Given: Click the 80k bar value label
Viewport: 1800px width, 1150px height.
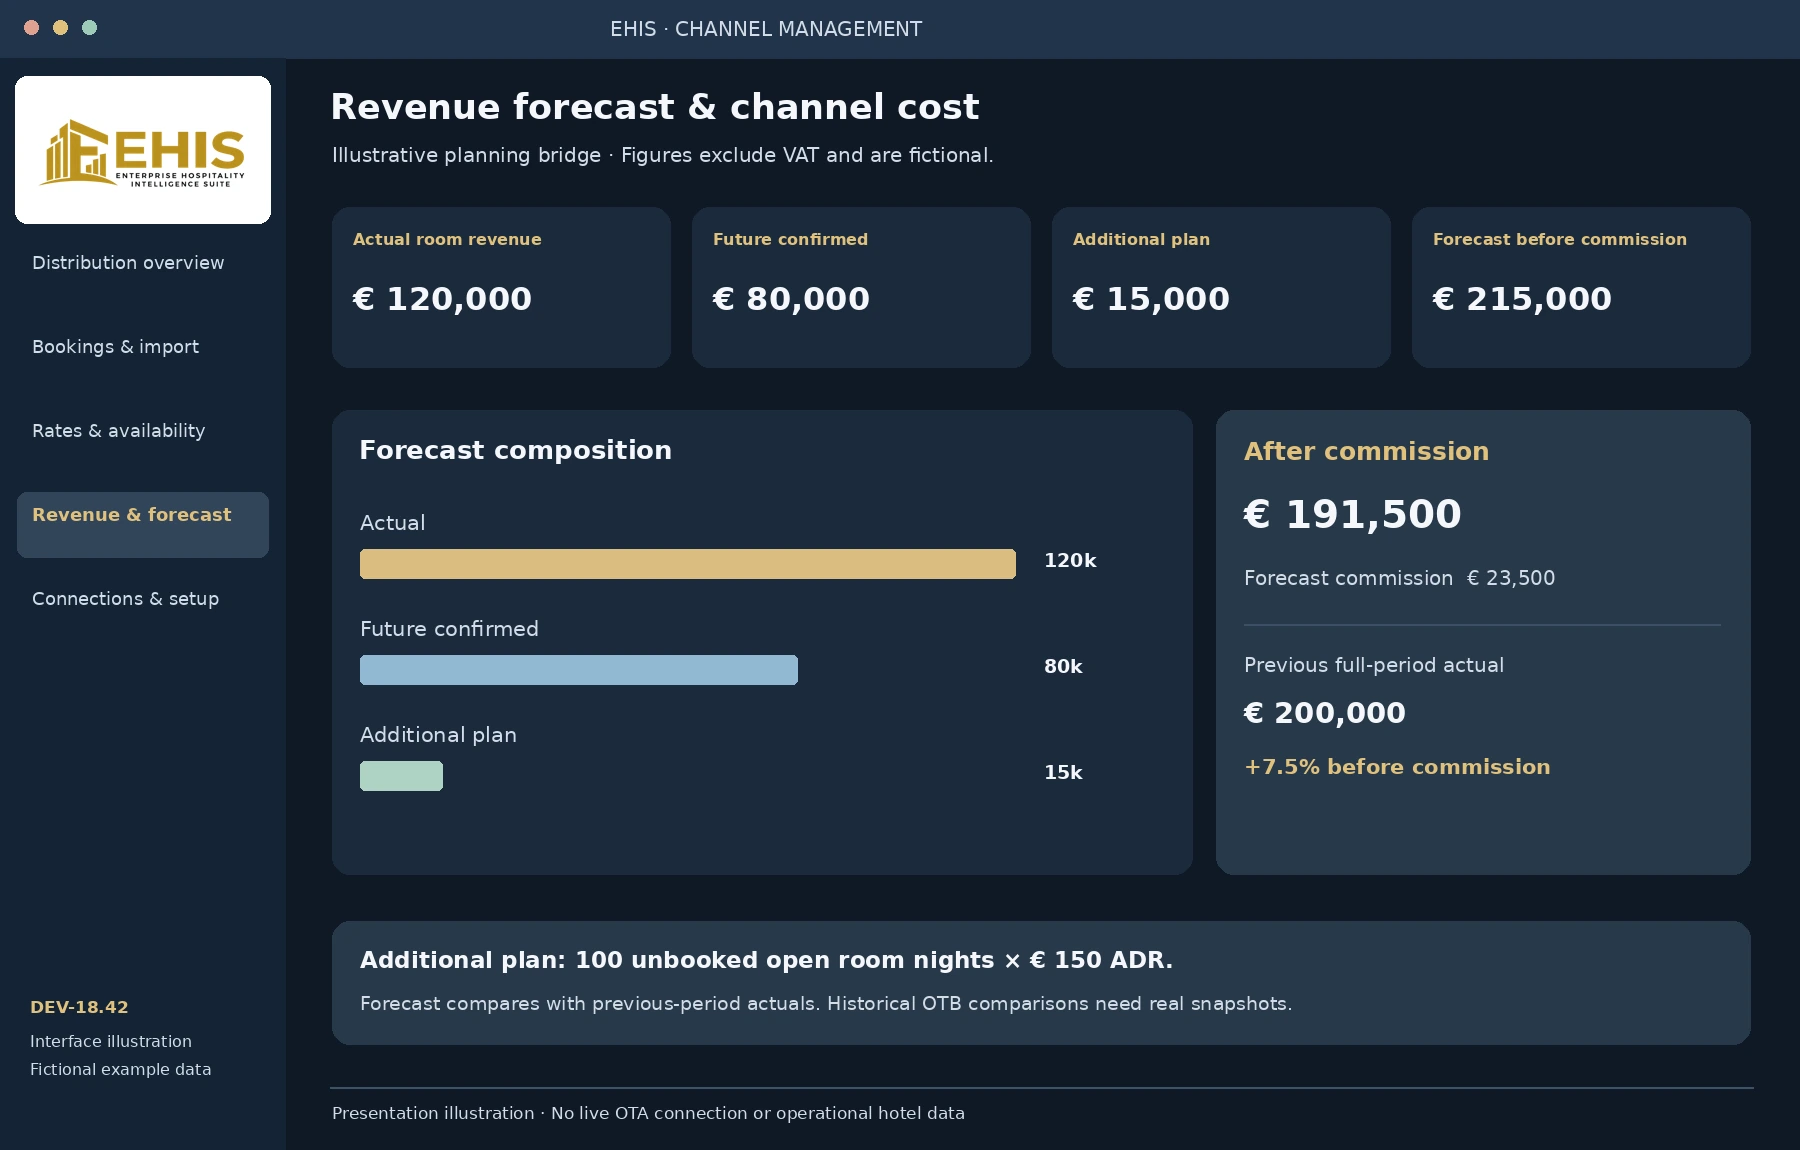Looking at the screenshot, I should tap(1063, 667).
